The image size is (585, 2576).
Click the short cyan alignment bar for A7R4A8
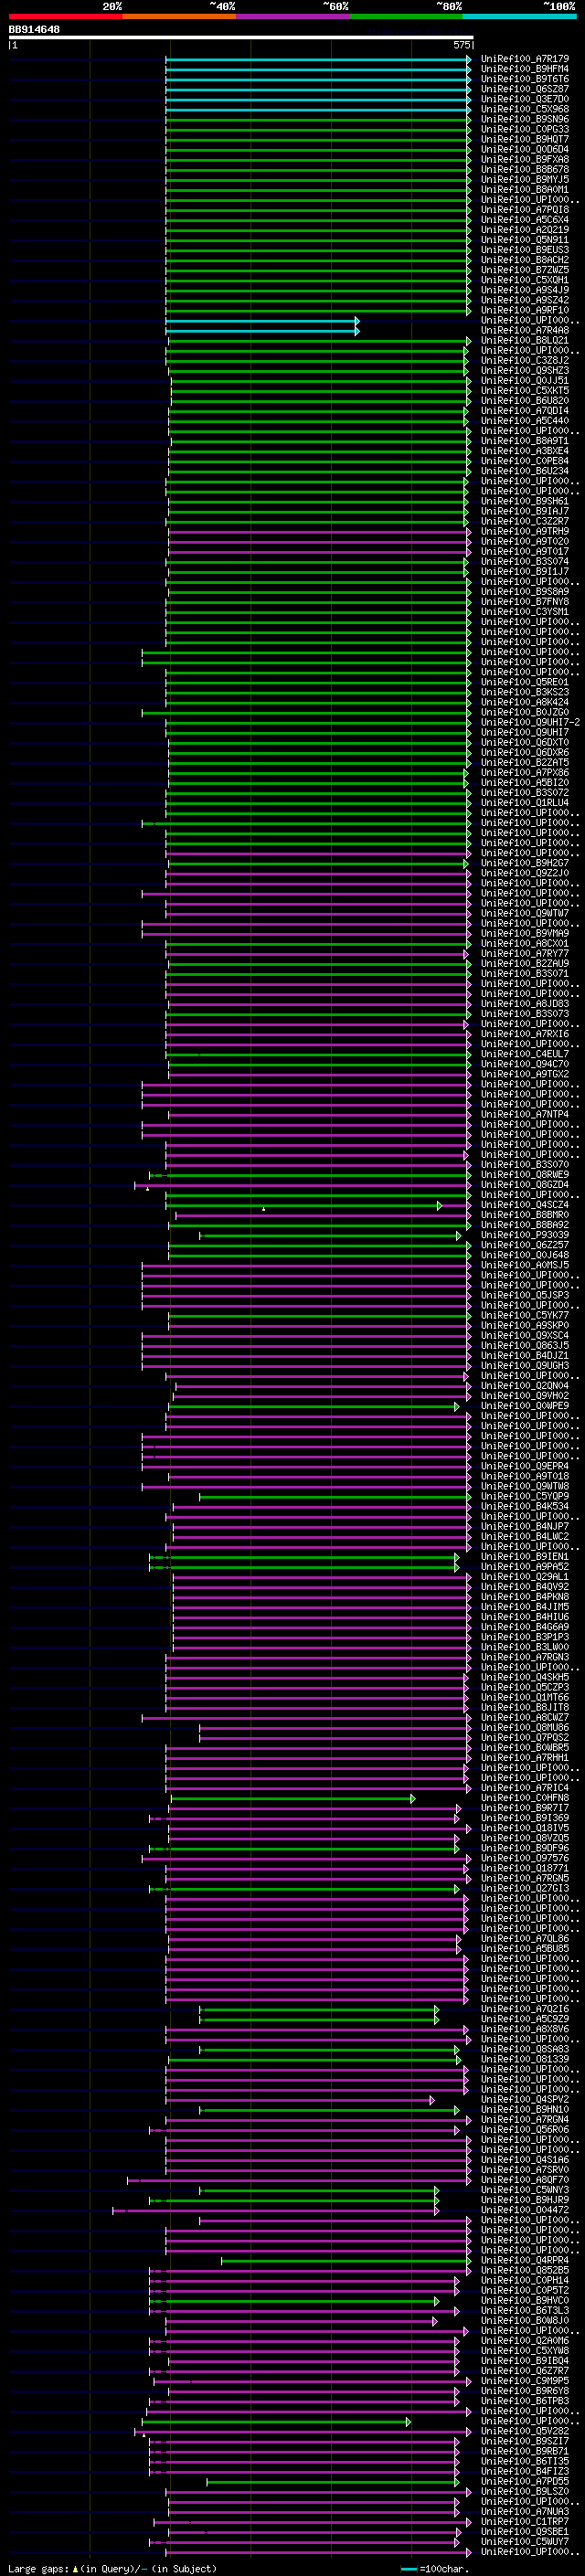pos(262,331)
